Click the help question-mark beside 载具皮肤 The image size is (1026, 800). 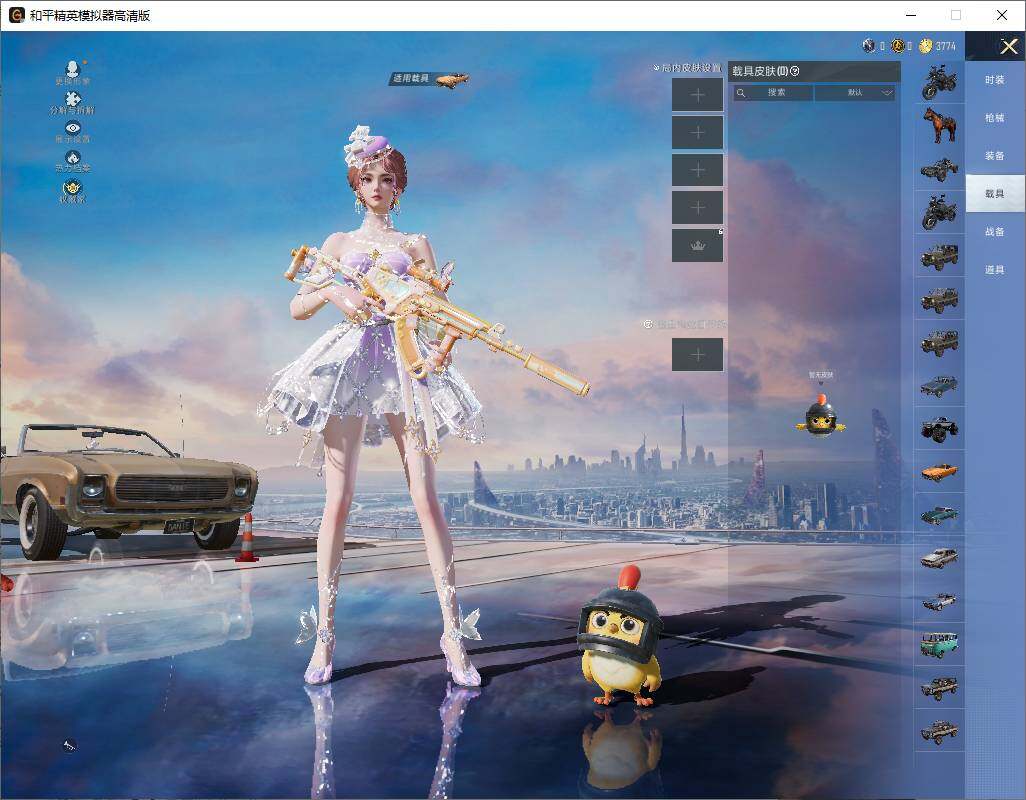coord(795,71)
